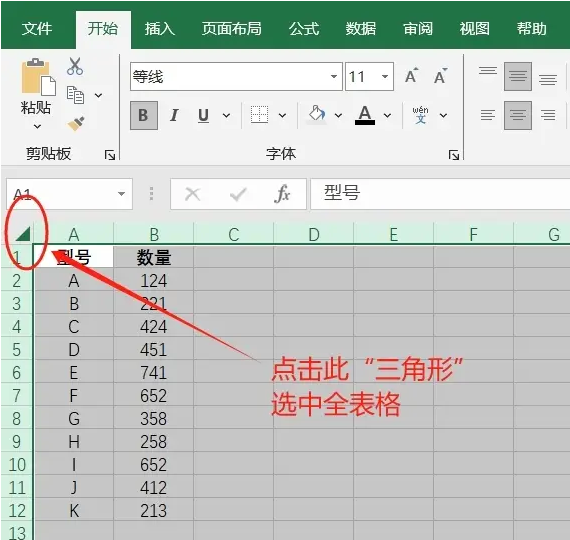Open underline style dropdown arrow
Image resolution: width=570 pixels, height=540 pixels.
[x=226, y=116]
